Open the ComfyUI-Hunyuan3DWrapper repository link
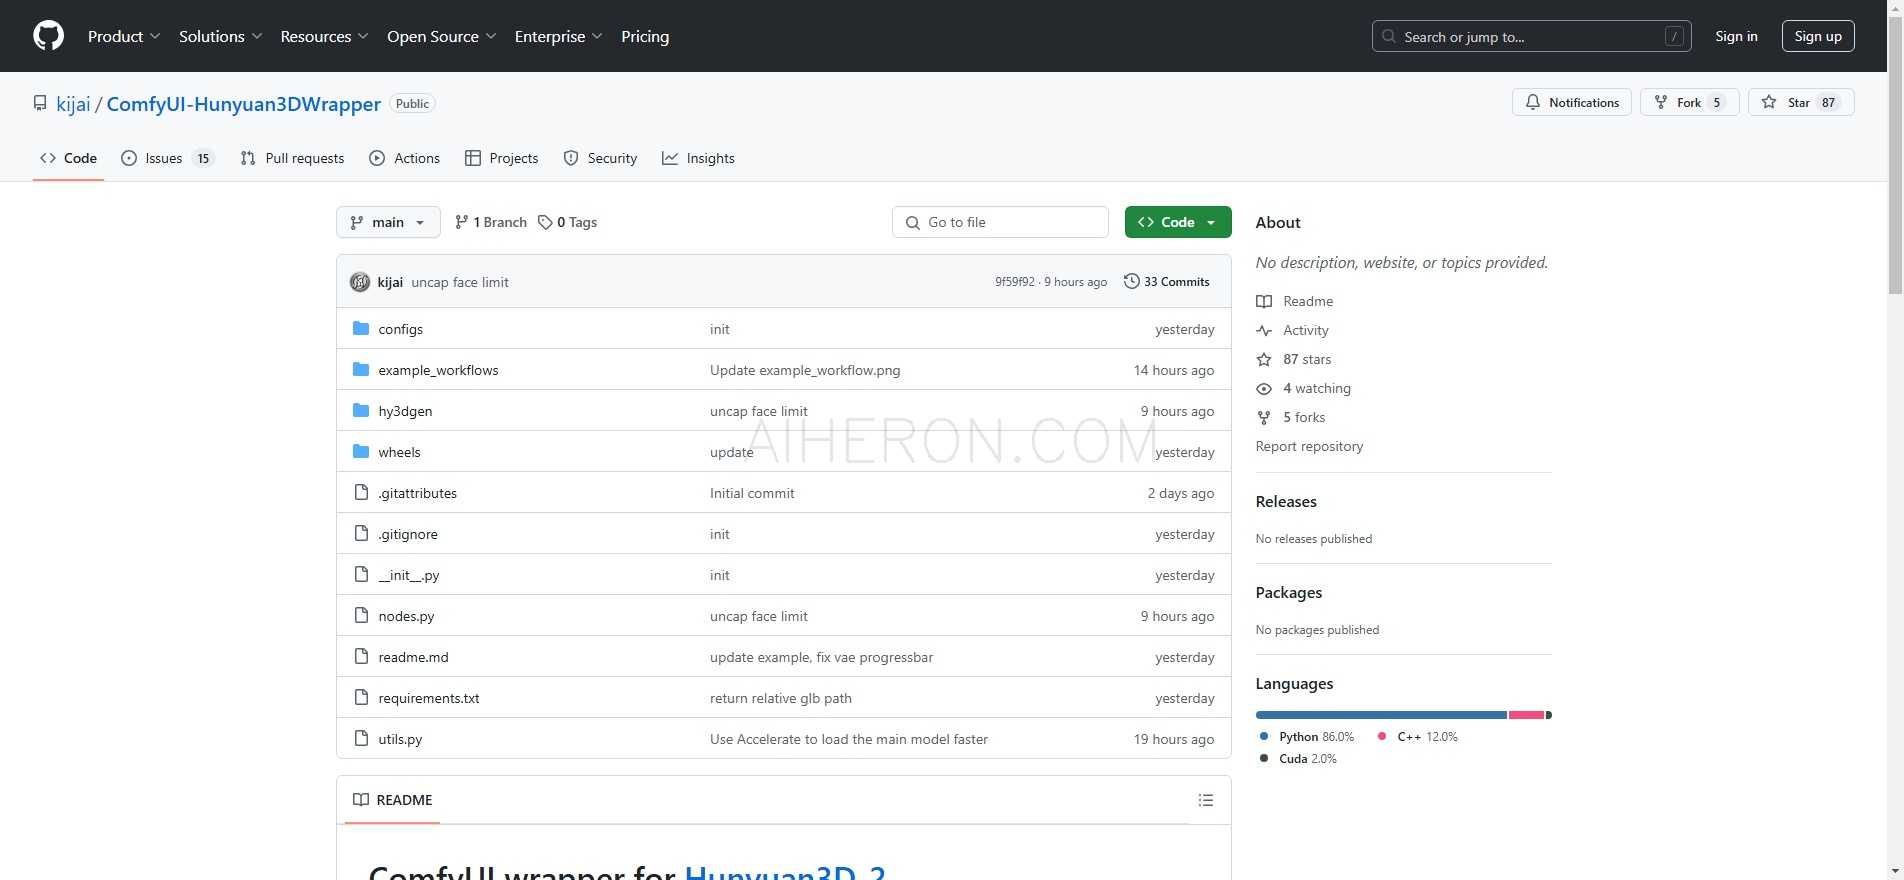 click(x=243, y=104)
